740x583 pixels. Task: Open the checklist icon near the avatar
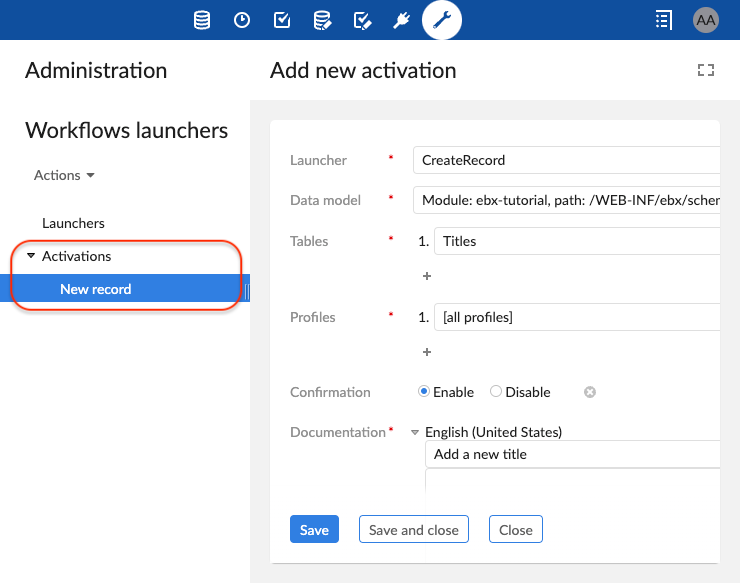(663, 20)
